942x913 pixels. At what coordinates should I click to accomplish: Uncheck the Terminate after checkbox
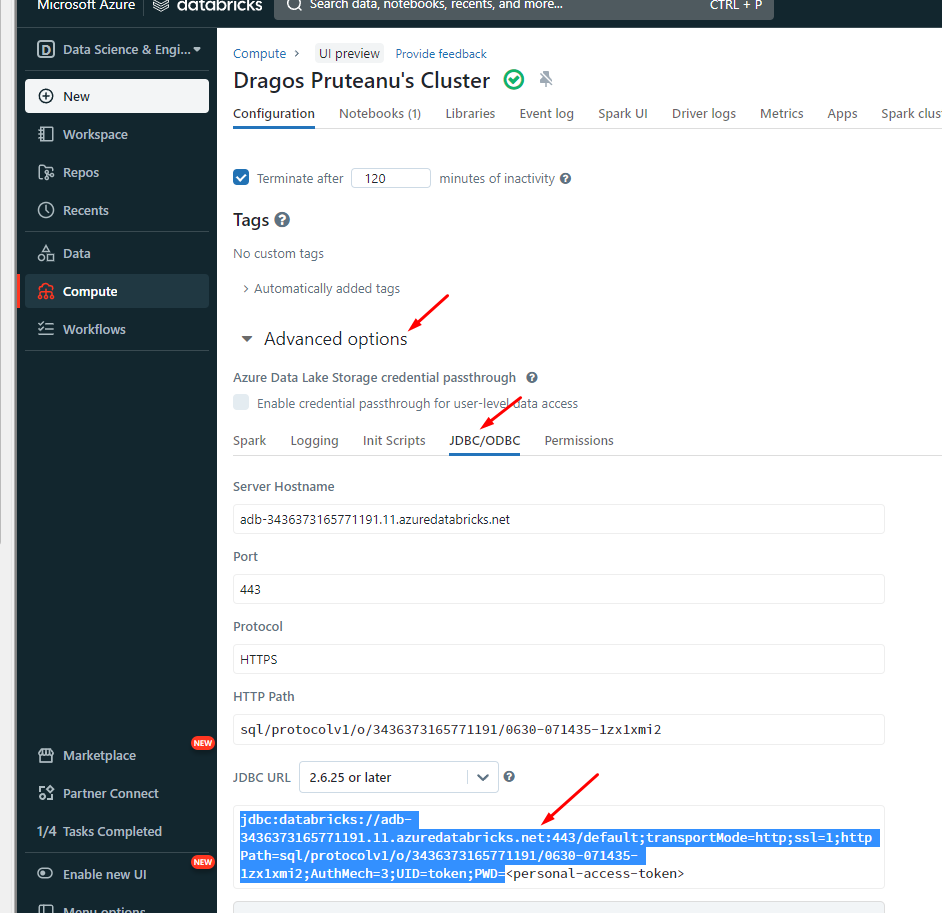tap(241, 177)
